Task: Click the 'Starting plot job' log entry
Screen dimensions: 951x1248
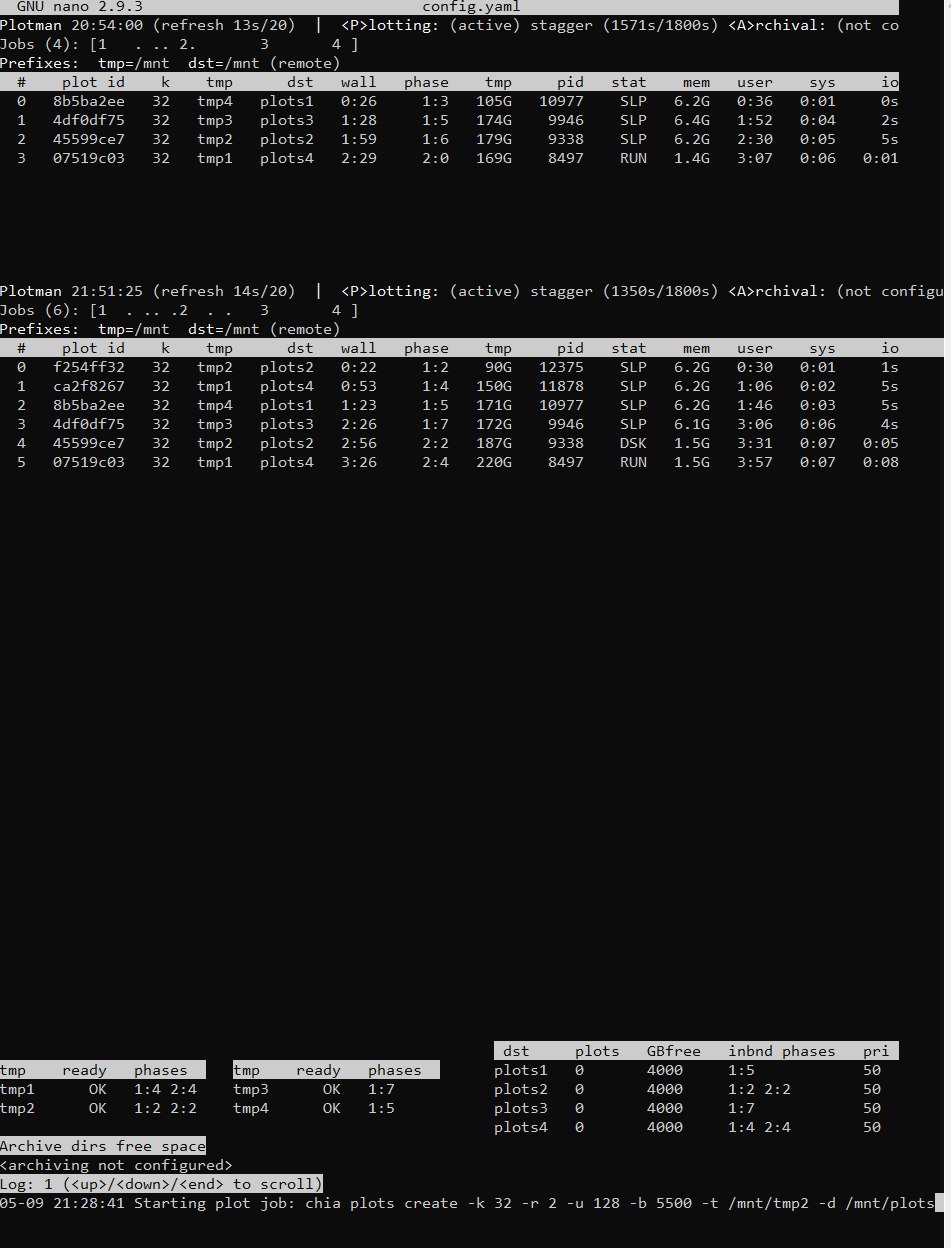Action: tap(467, 1203)
